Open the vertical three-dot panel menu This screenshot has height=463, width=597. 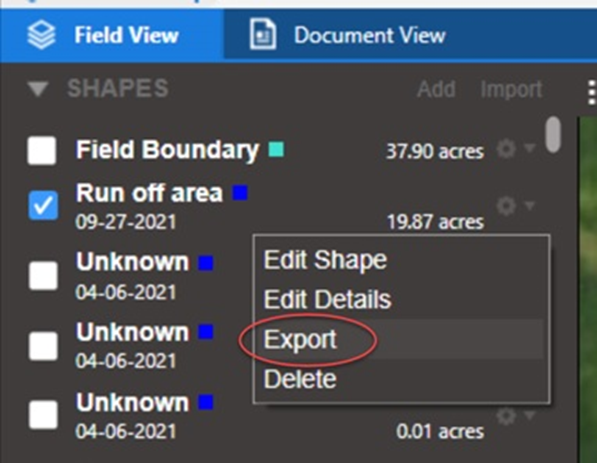pyautogui.click(x=591, y=92)
